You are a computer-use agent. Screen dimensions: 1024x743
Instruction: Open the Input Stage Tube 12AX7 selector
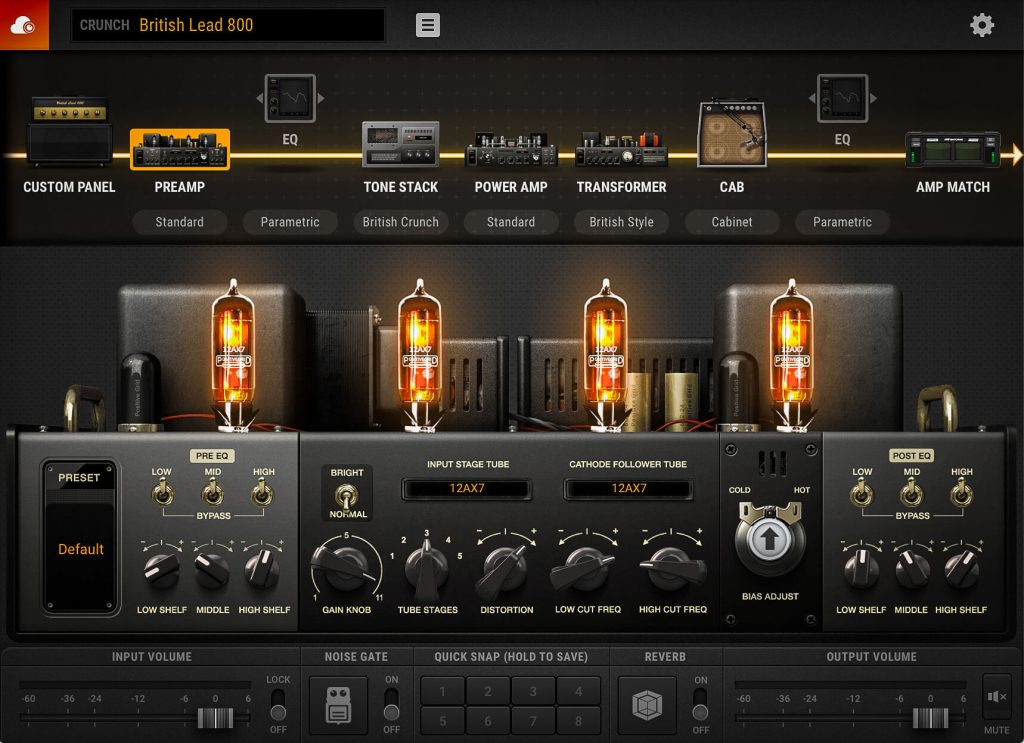[466, 488]
